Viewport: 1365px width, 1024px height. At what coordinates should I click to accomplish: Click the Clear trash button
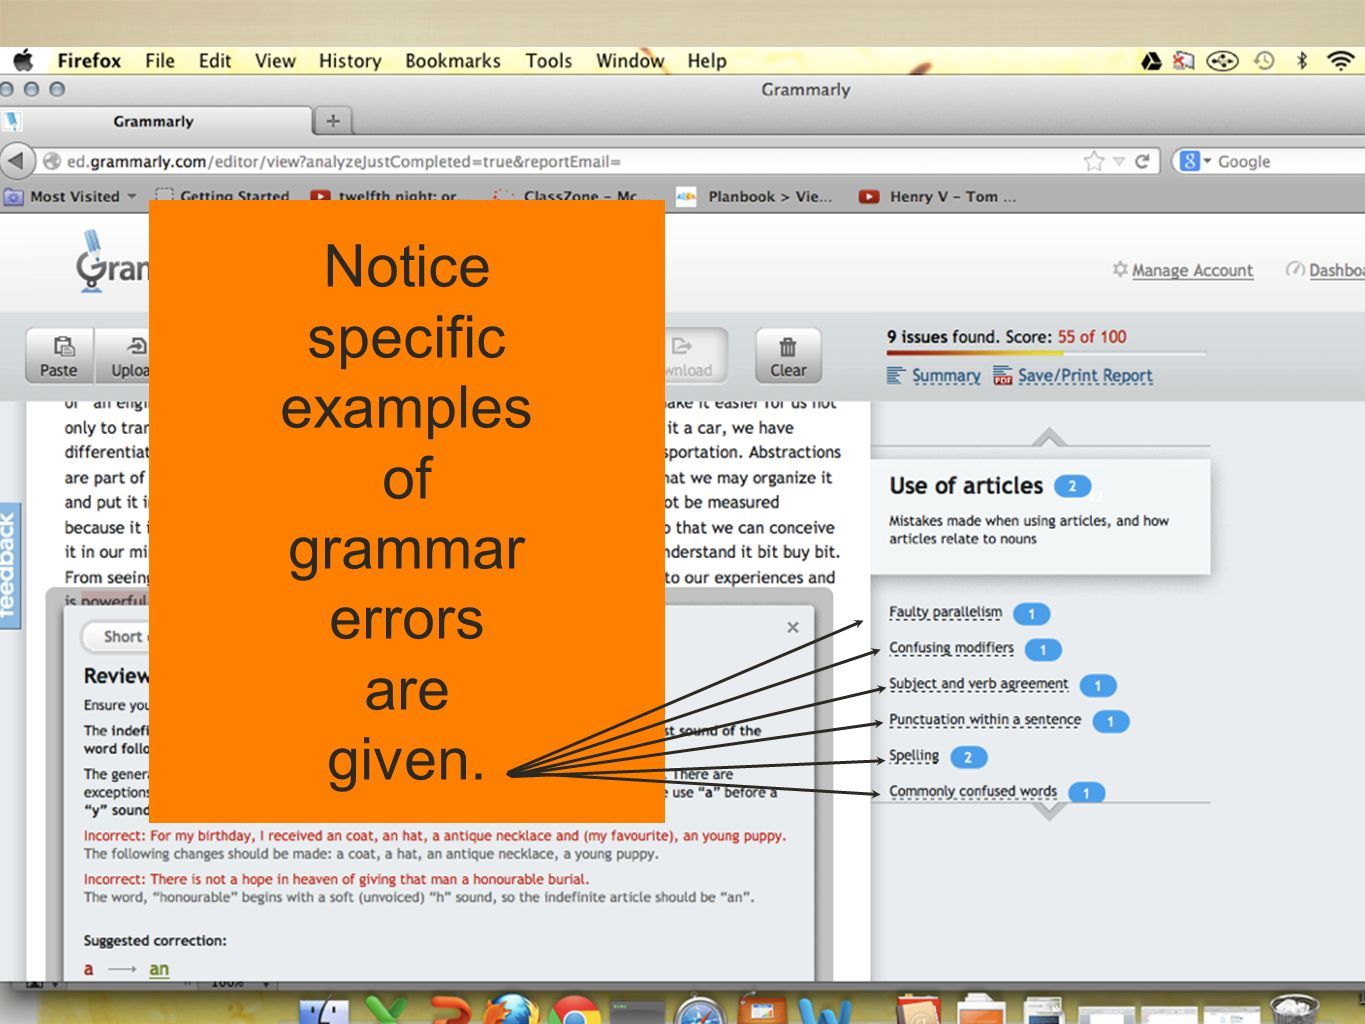click(788, 355)
